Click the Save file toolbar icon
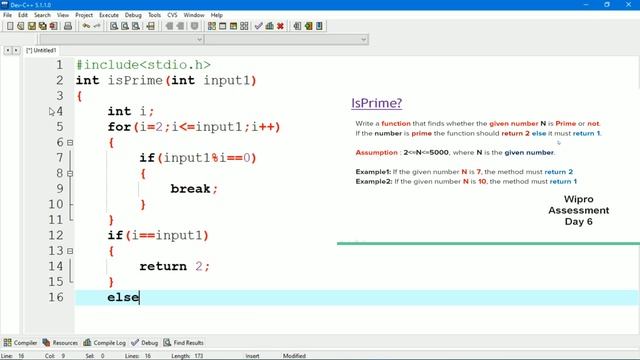 point(31,26)
